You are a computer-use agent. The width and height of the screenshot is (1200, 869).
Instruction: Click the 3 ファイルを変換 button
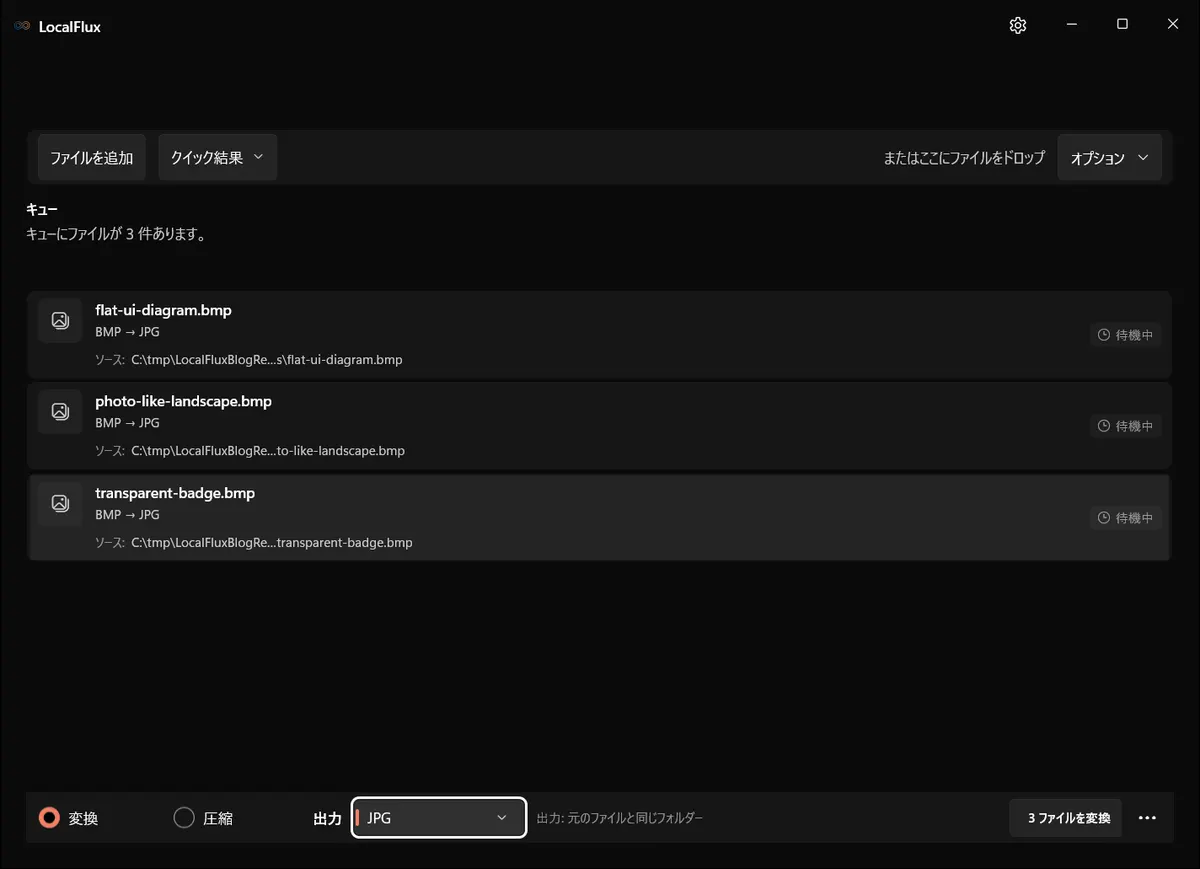1066,818
